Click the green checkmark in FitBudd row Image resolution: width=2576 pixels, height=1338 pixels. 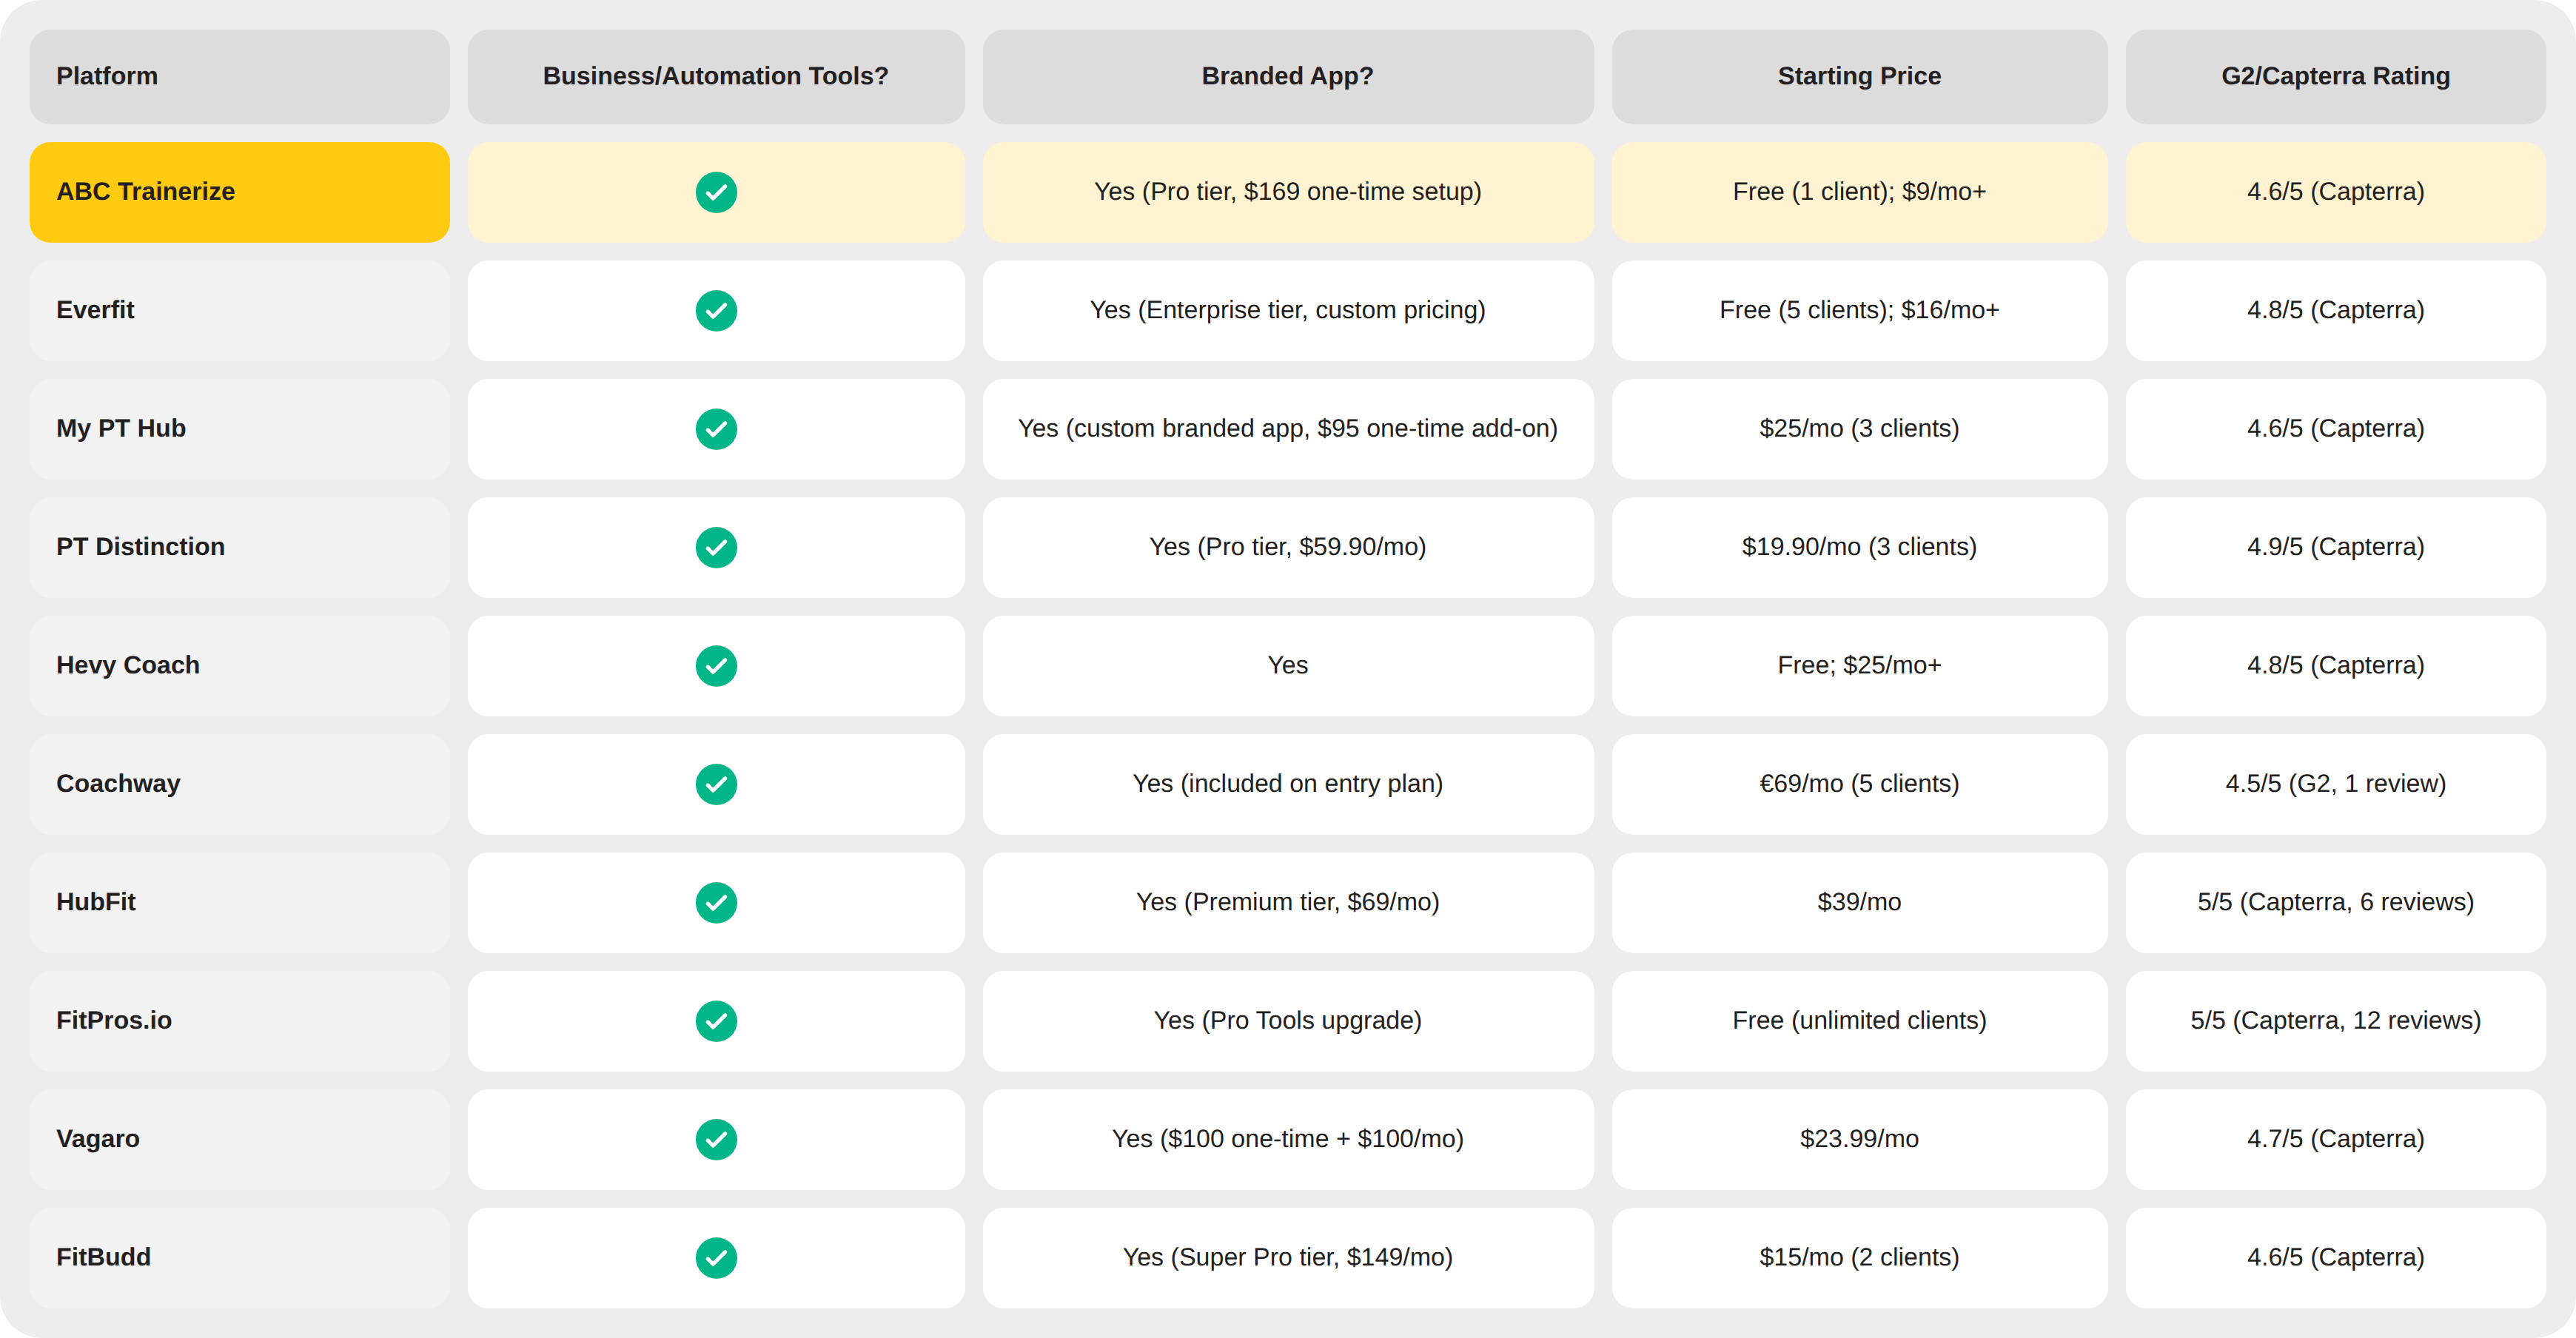coord(716,1258)
